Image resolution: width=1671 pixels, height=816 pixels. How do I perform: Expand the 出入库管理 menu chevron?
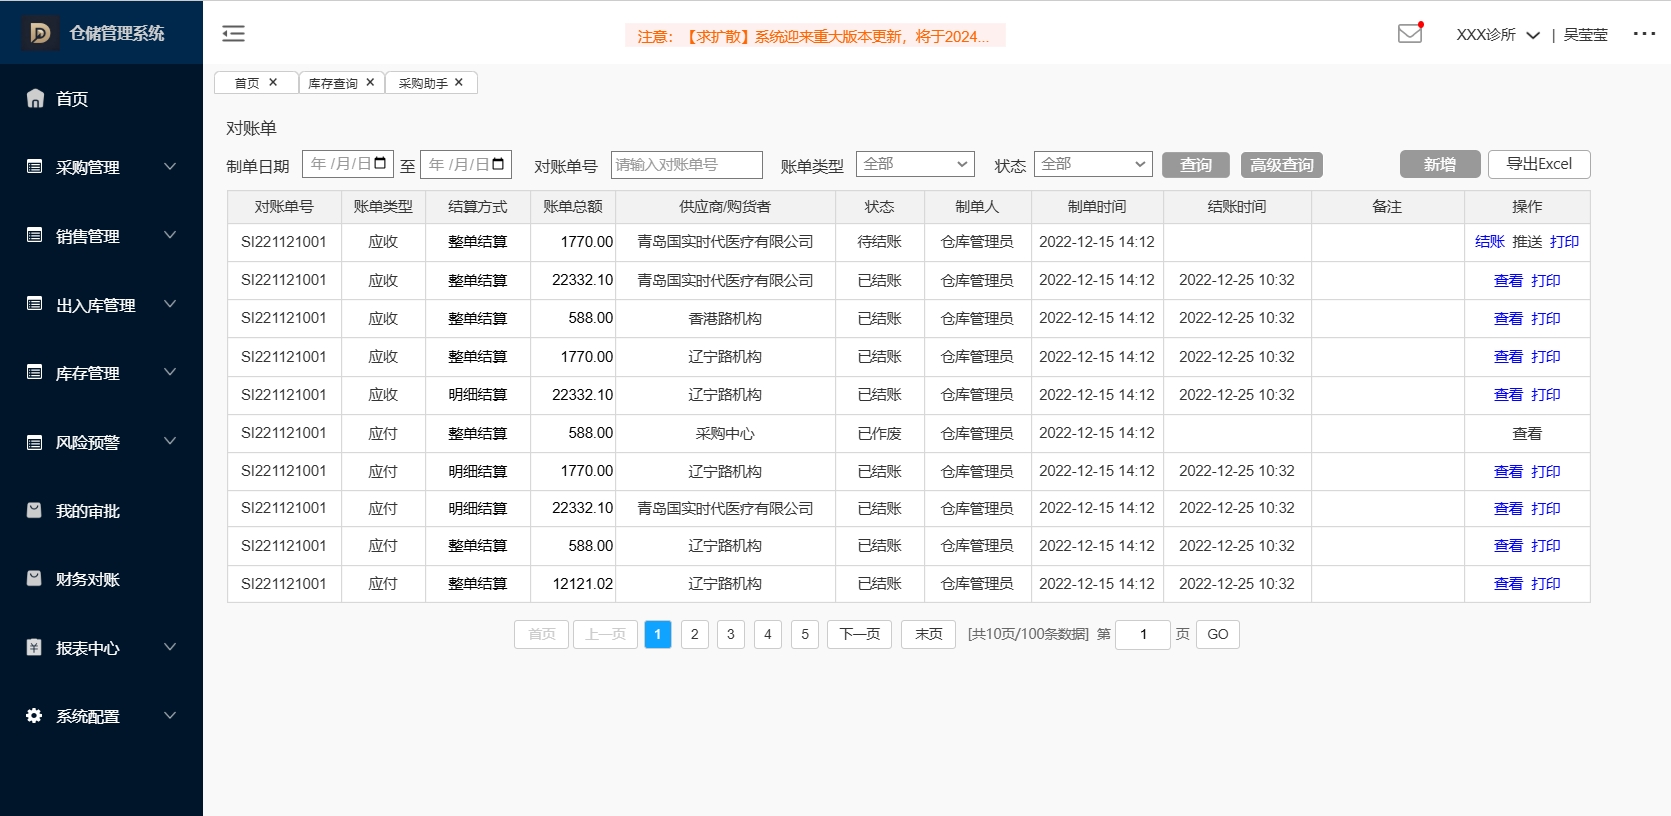pyautogui.click(x=170, y=304)
